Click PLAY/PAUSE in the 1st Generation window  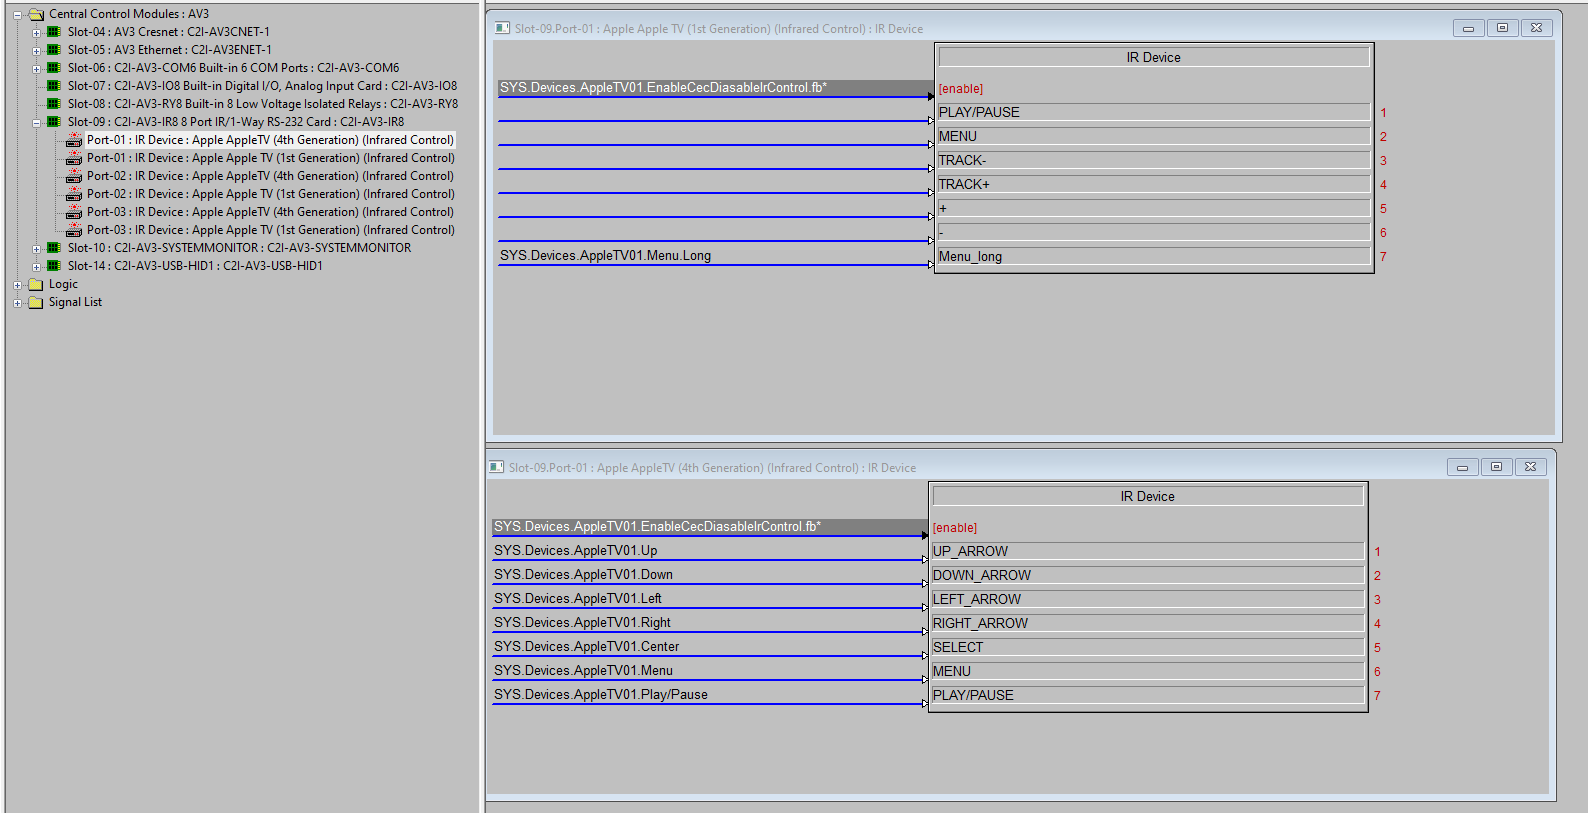[1153, 112]
